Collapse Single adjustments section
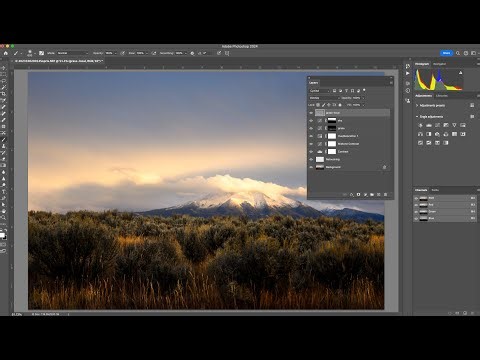 417,117
